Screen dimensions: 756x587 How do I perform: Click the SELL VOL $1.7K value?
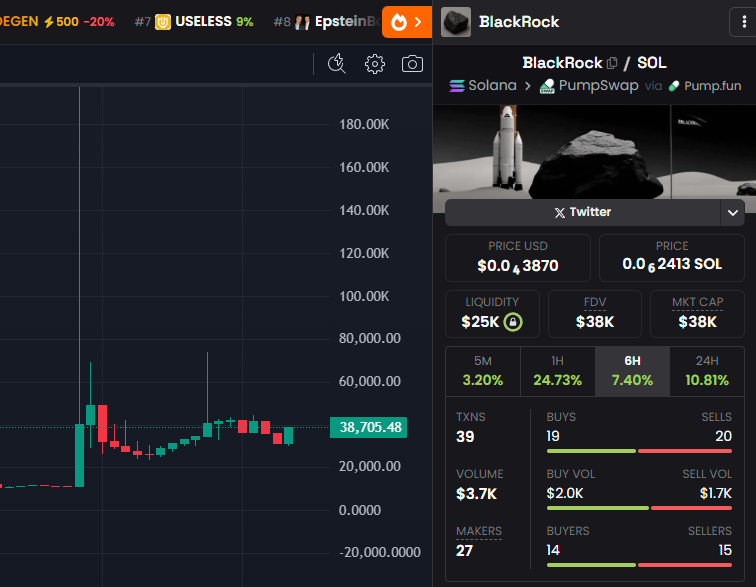point(716,493)
